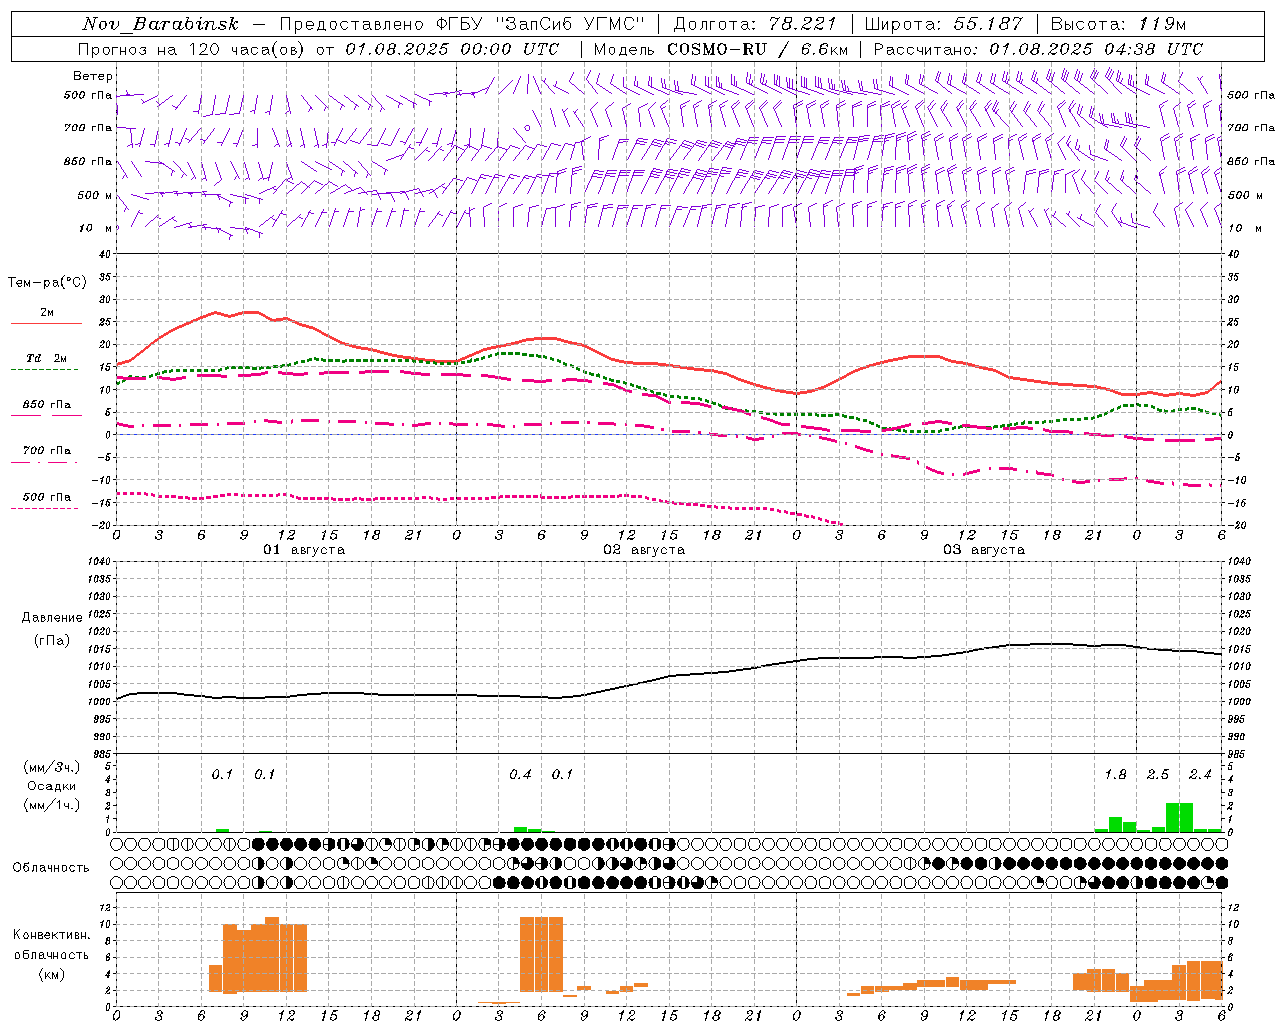The image size is (1280, 1024).
Task: Click the '0.4' precipitation amount value
Action: pos(520,774)
